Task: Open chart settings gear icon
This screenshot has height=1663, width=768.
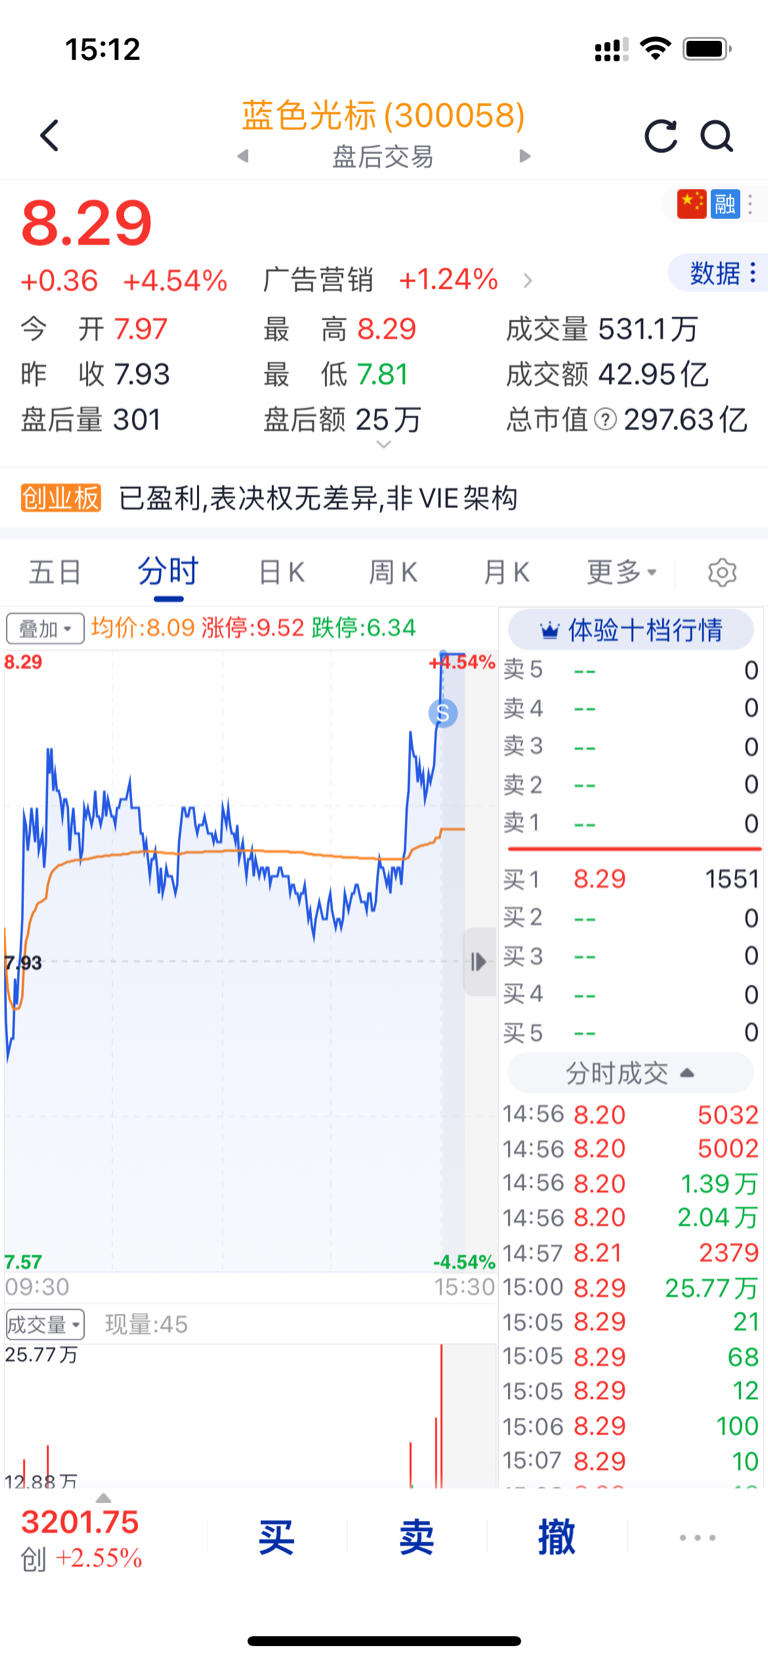Action: pyautogui.click(x=722, y=572)
